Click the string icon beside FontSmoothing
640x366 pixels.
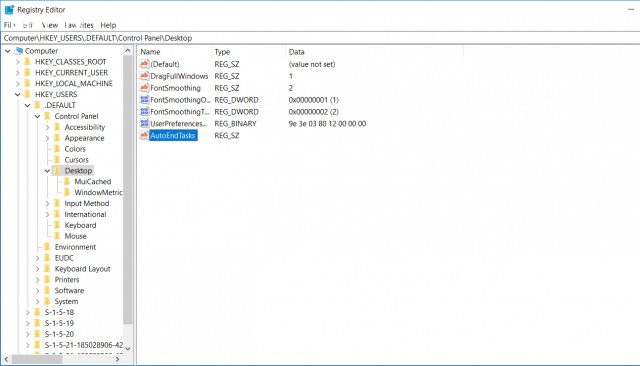click(x=144, y=88)
